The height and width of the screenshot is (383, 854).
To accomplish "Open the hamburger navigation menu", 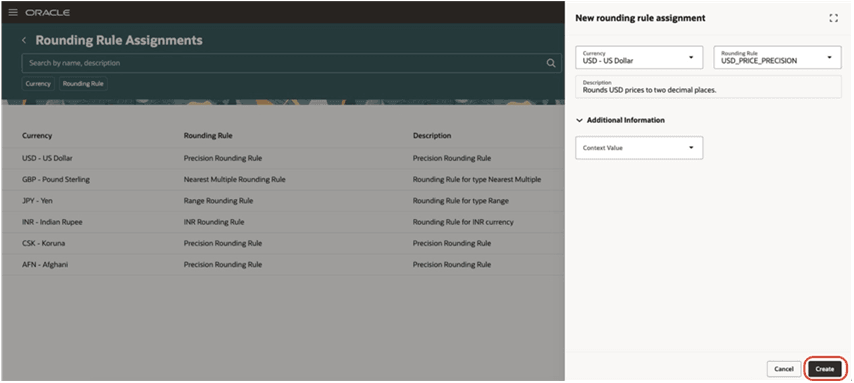I will 13,12.
